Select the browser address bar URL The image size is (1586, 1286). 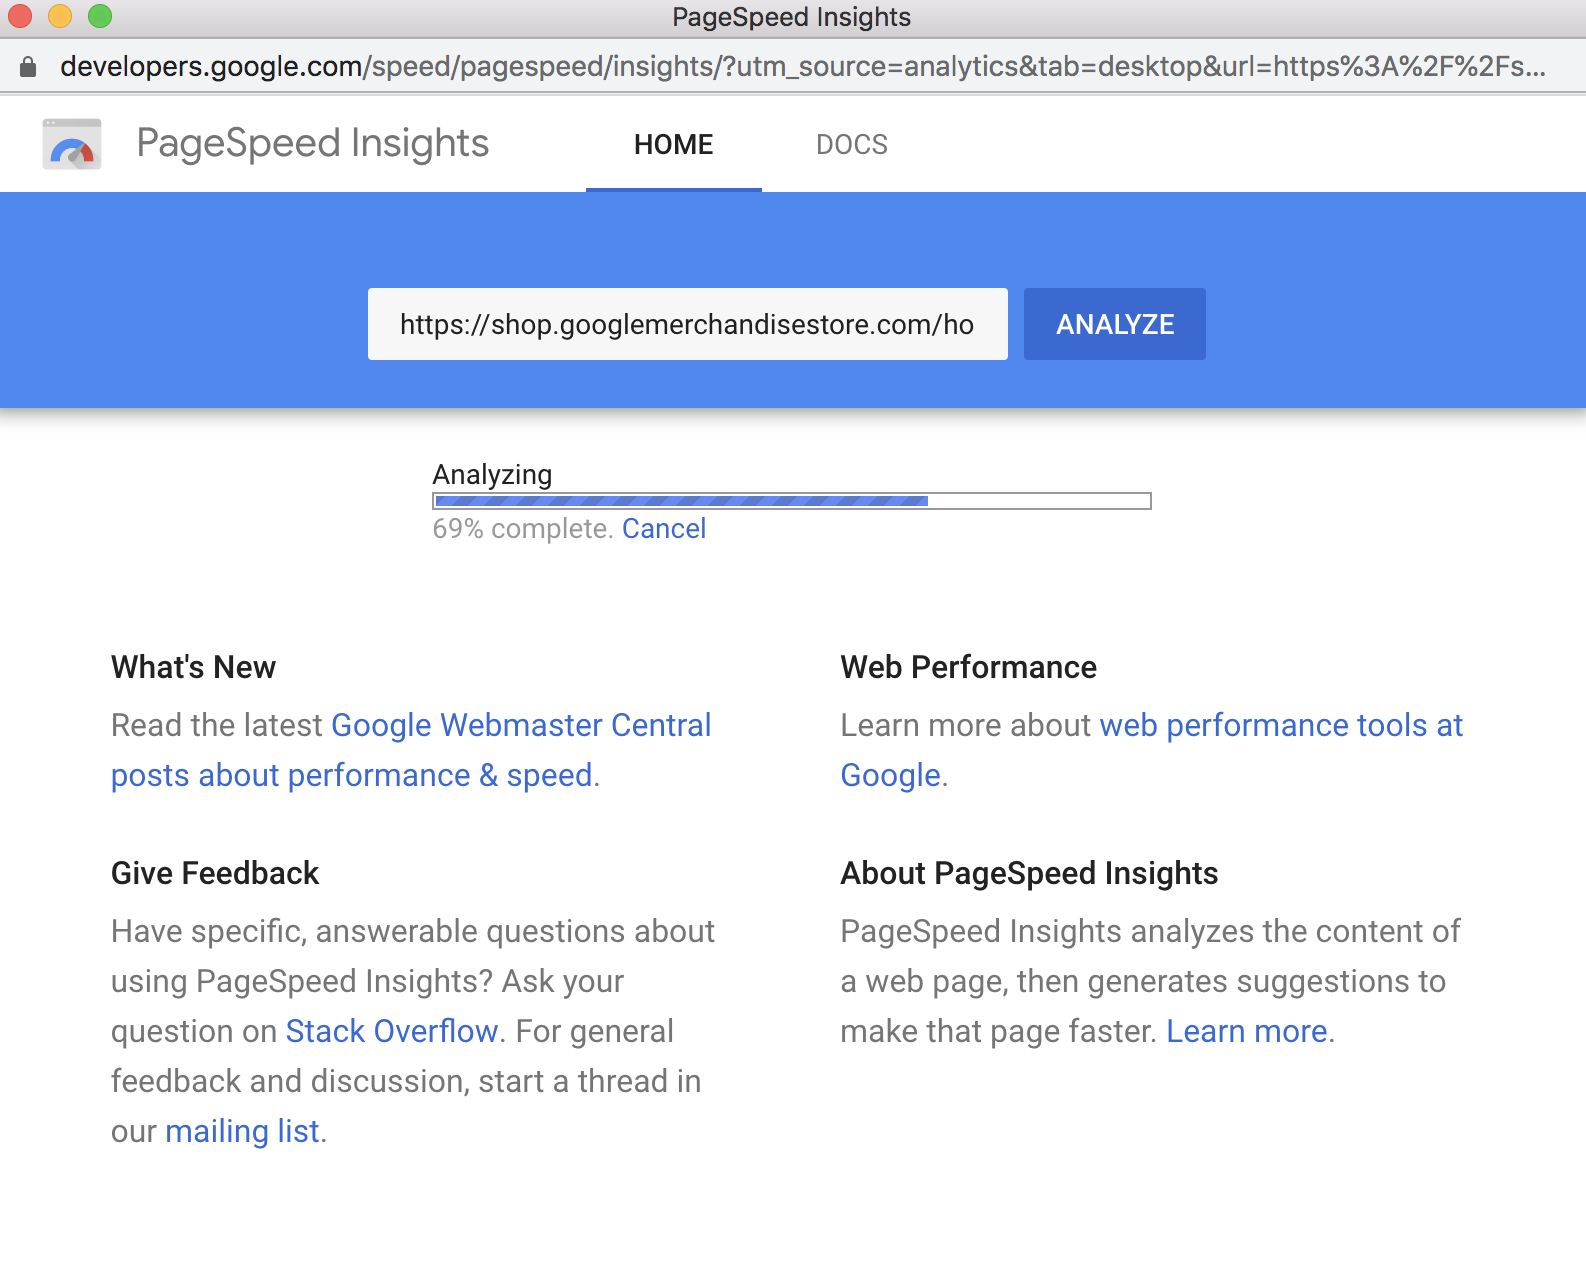coord(803,66)
